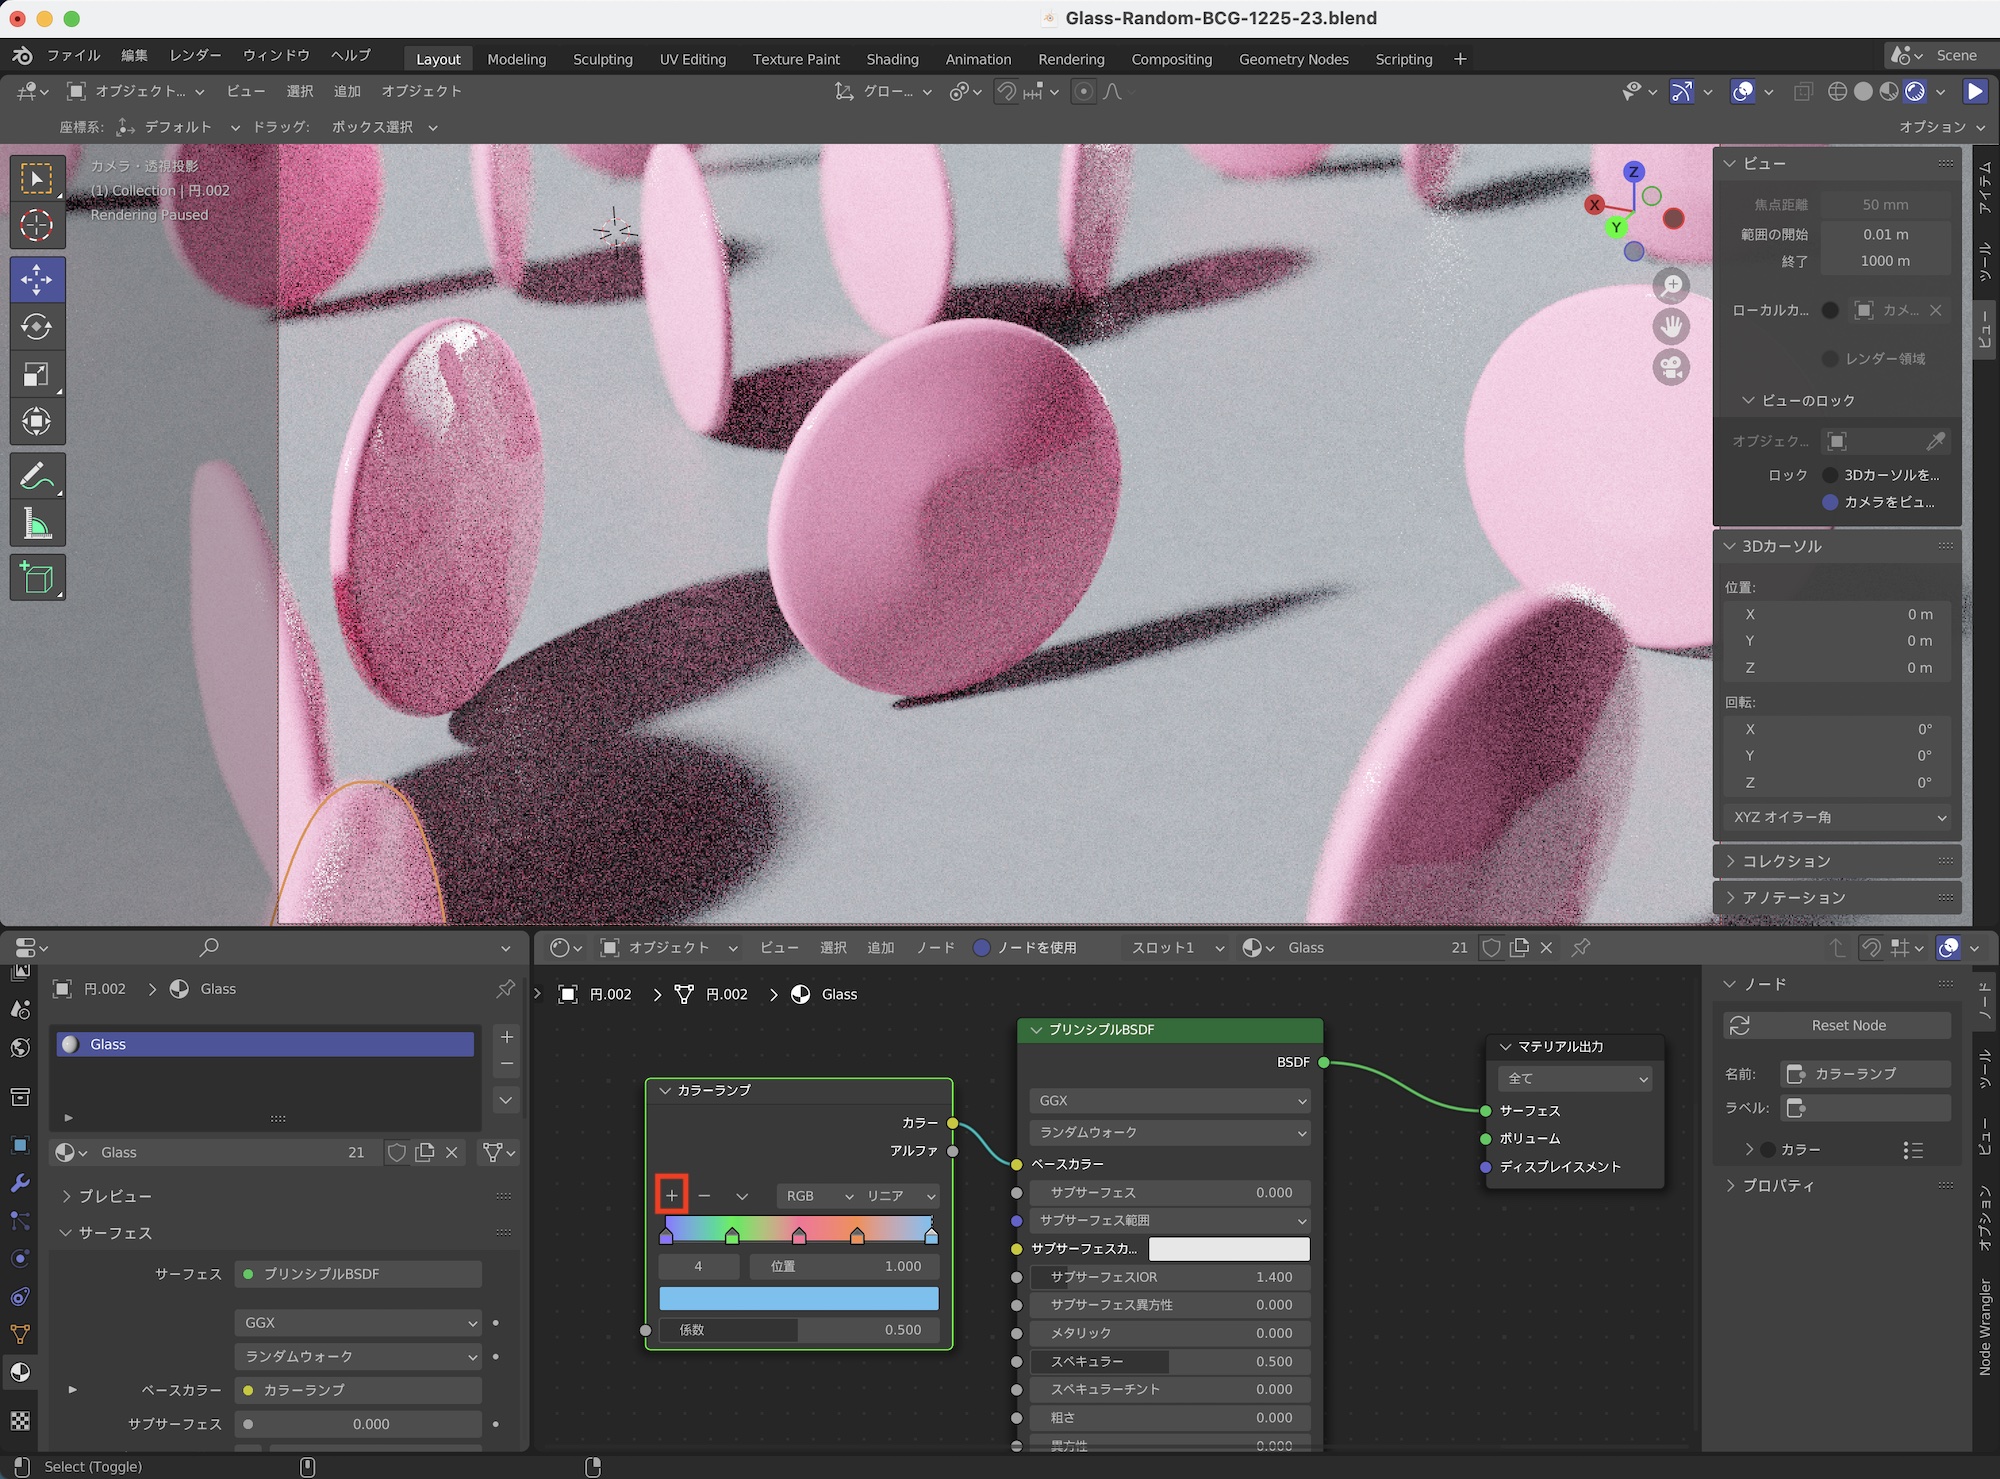Toggle the ノードを使用 checkbox
Image resolution: width=2000 pixels, height=1479 pixels.
tap(982, 947)
